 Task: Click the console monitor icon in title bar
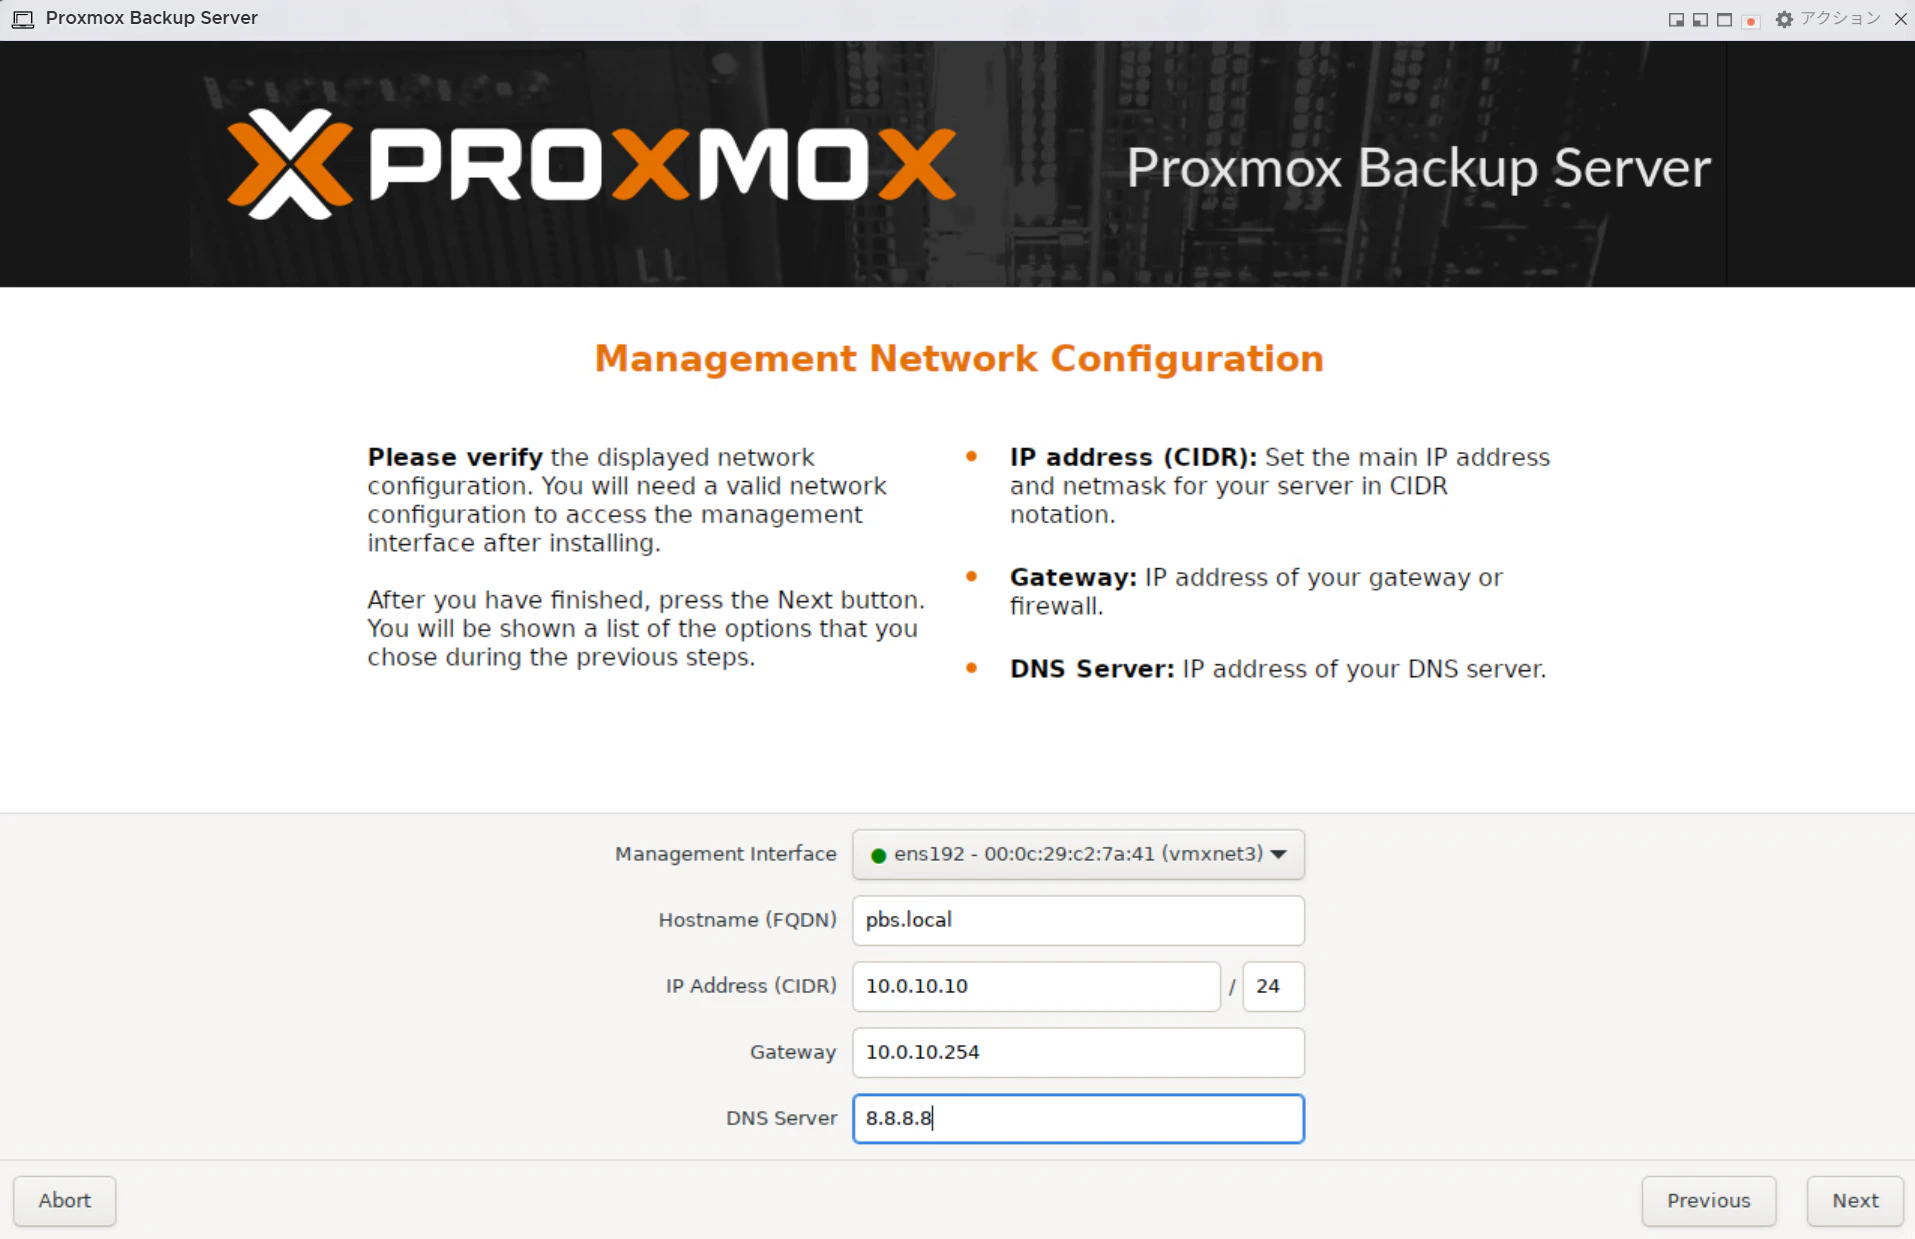pyautogui.click(x=23, y=19)
